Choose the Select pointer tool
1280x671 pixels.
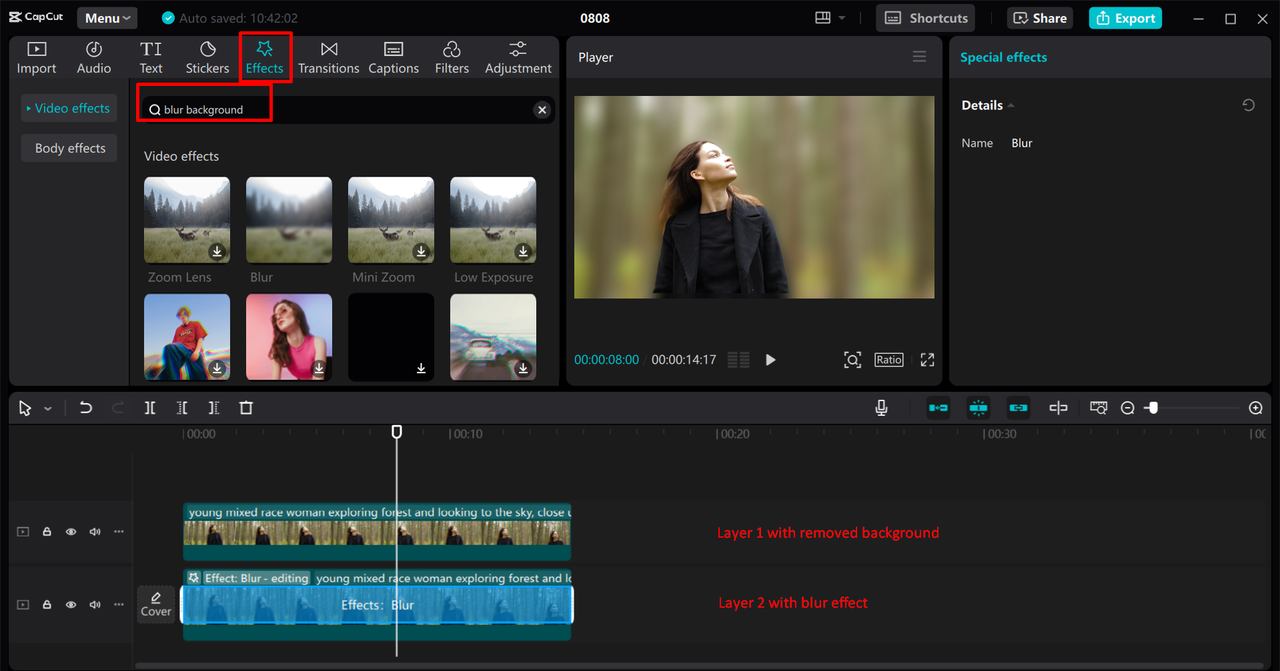tap(25, 408)
